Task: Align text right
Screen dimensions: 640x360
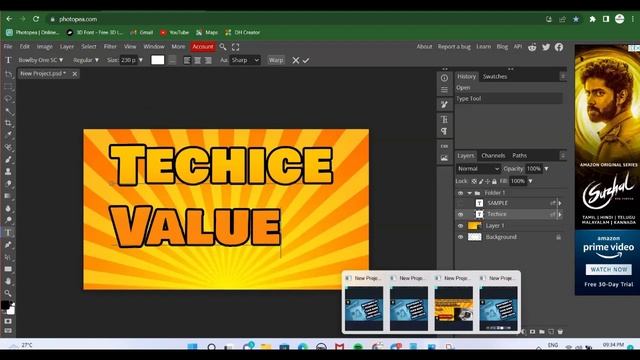Action: pyautogui.click(x=208, y=60)
